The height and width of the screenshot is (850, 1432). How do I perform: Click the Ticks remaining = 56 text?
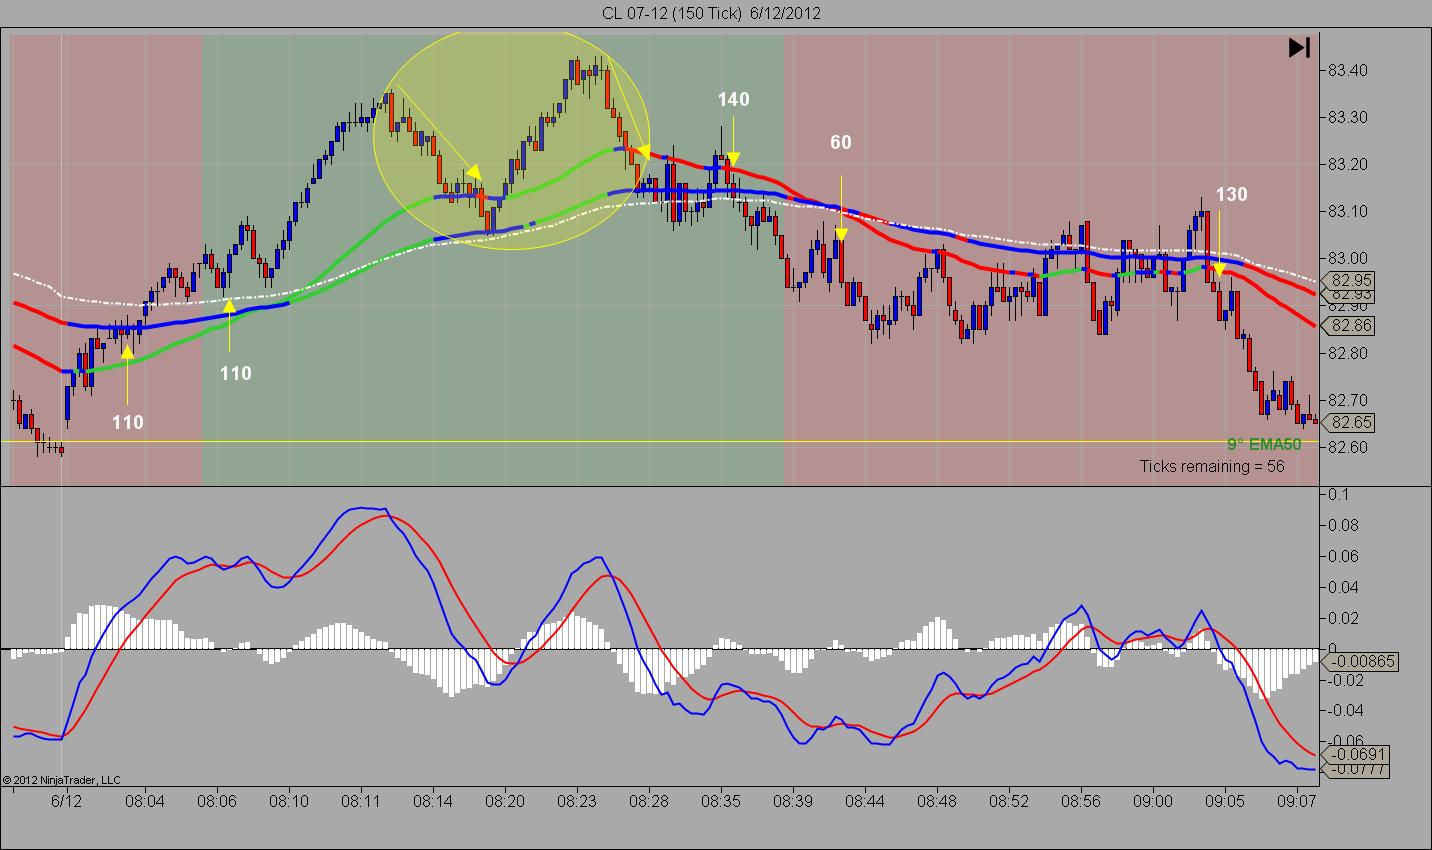[1212, 466]
